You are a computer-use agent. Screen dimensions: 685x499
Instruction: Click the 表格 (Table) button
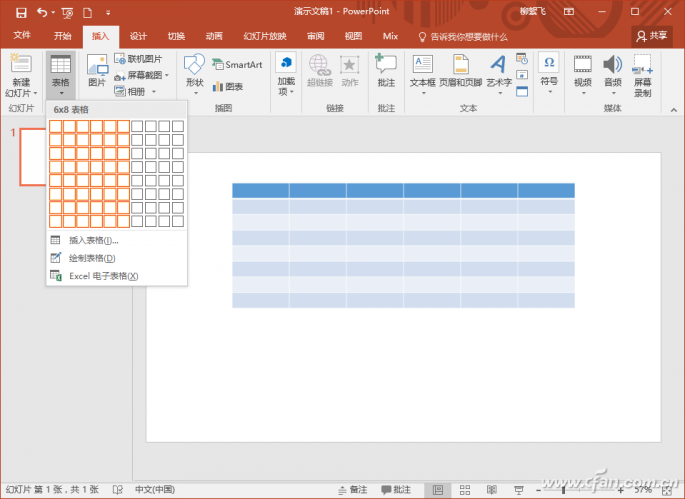click(61, 75)
